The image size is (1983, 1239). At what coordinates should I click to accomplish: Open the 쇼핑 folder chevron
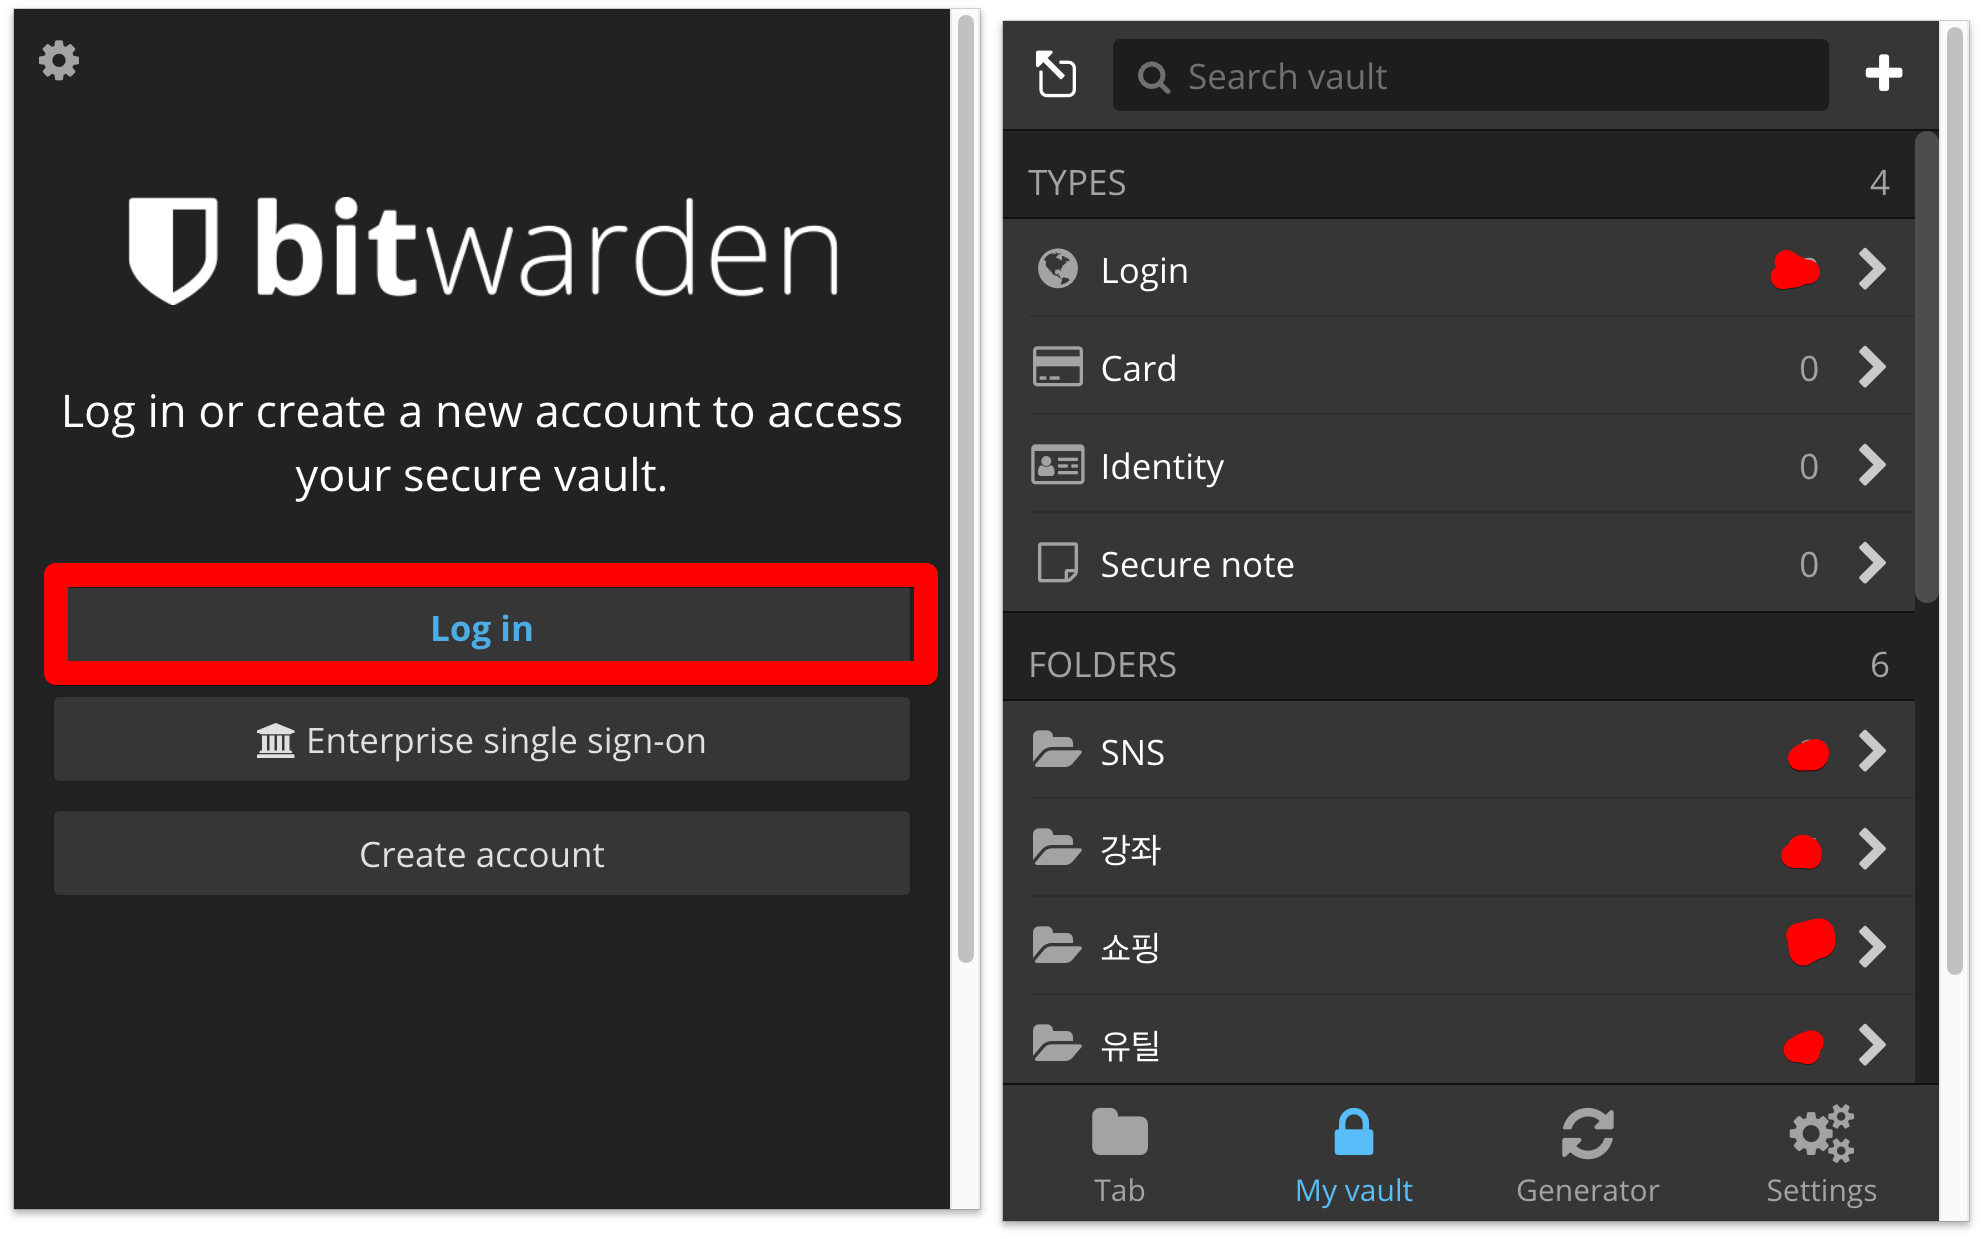point(1872,947)
